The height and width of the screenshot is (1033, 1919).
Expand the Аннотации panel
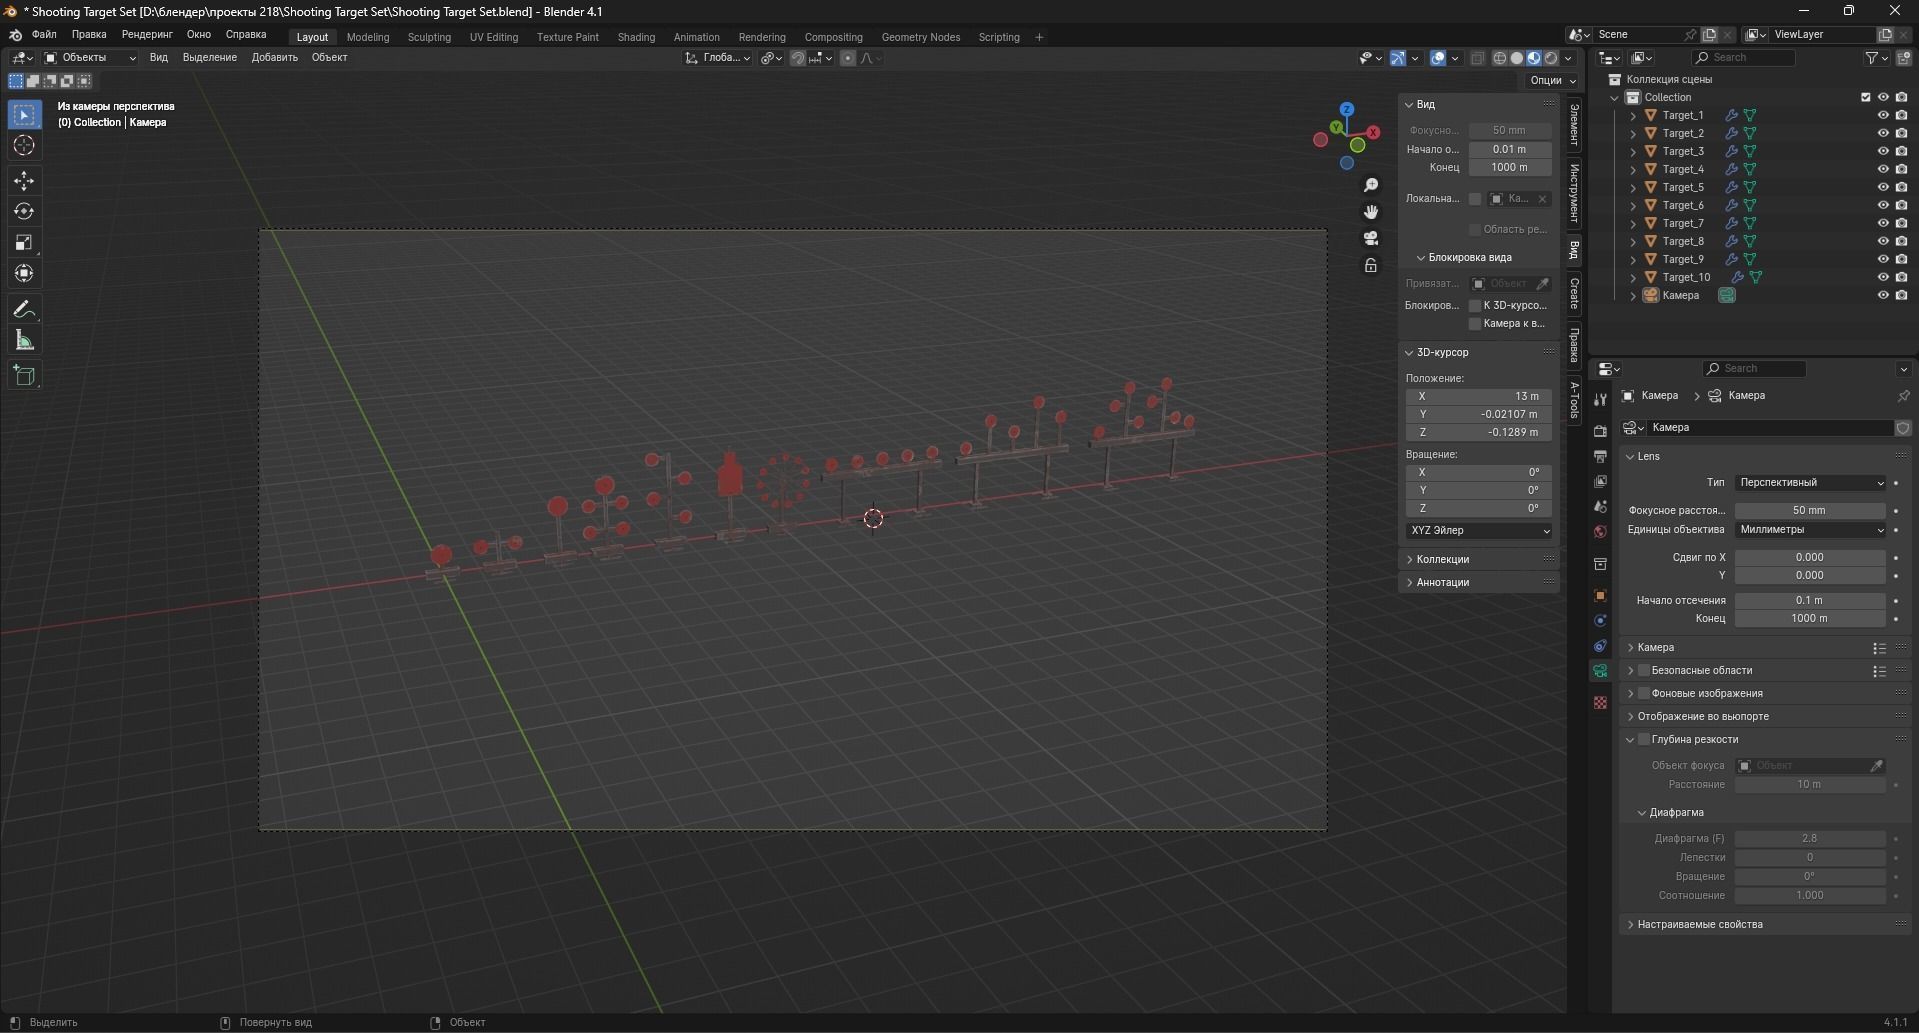click(1441, 583)
